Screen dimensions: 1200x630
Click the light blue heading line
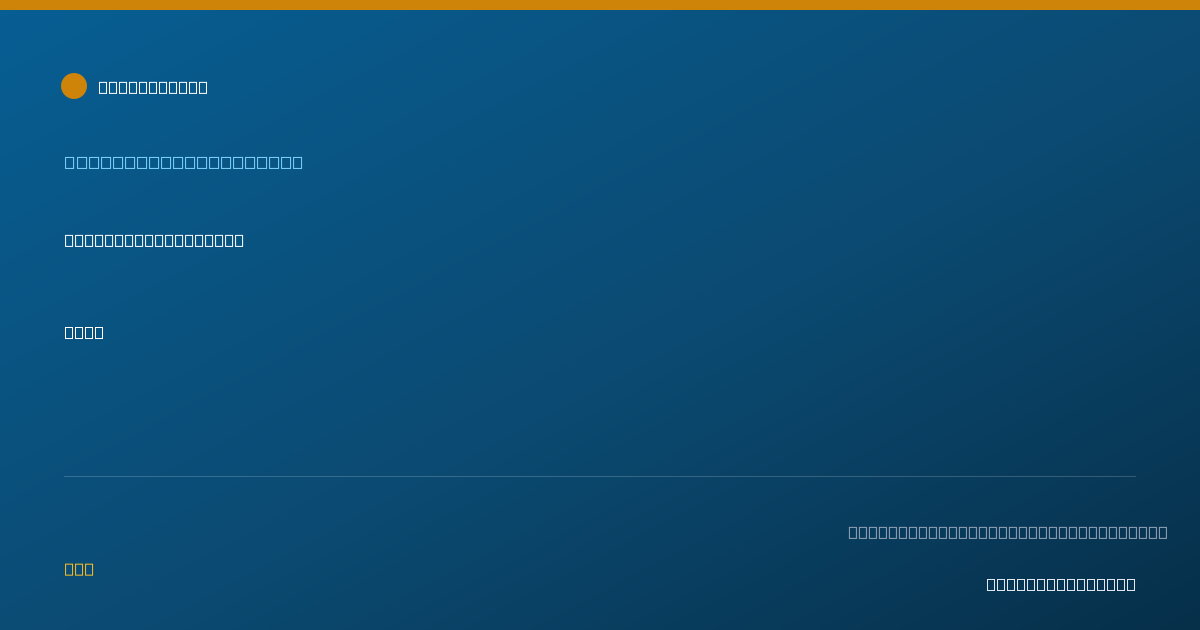pos(184,162)
